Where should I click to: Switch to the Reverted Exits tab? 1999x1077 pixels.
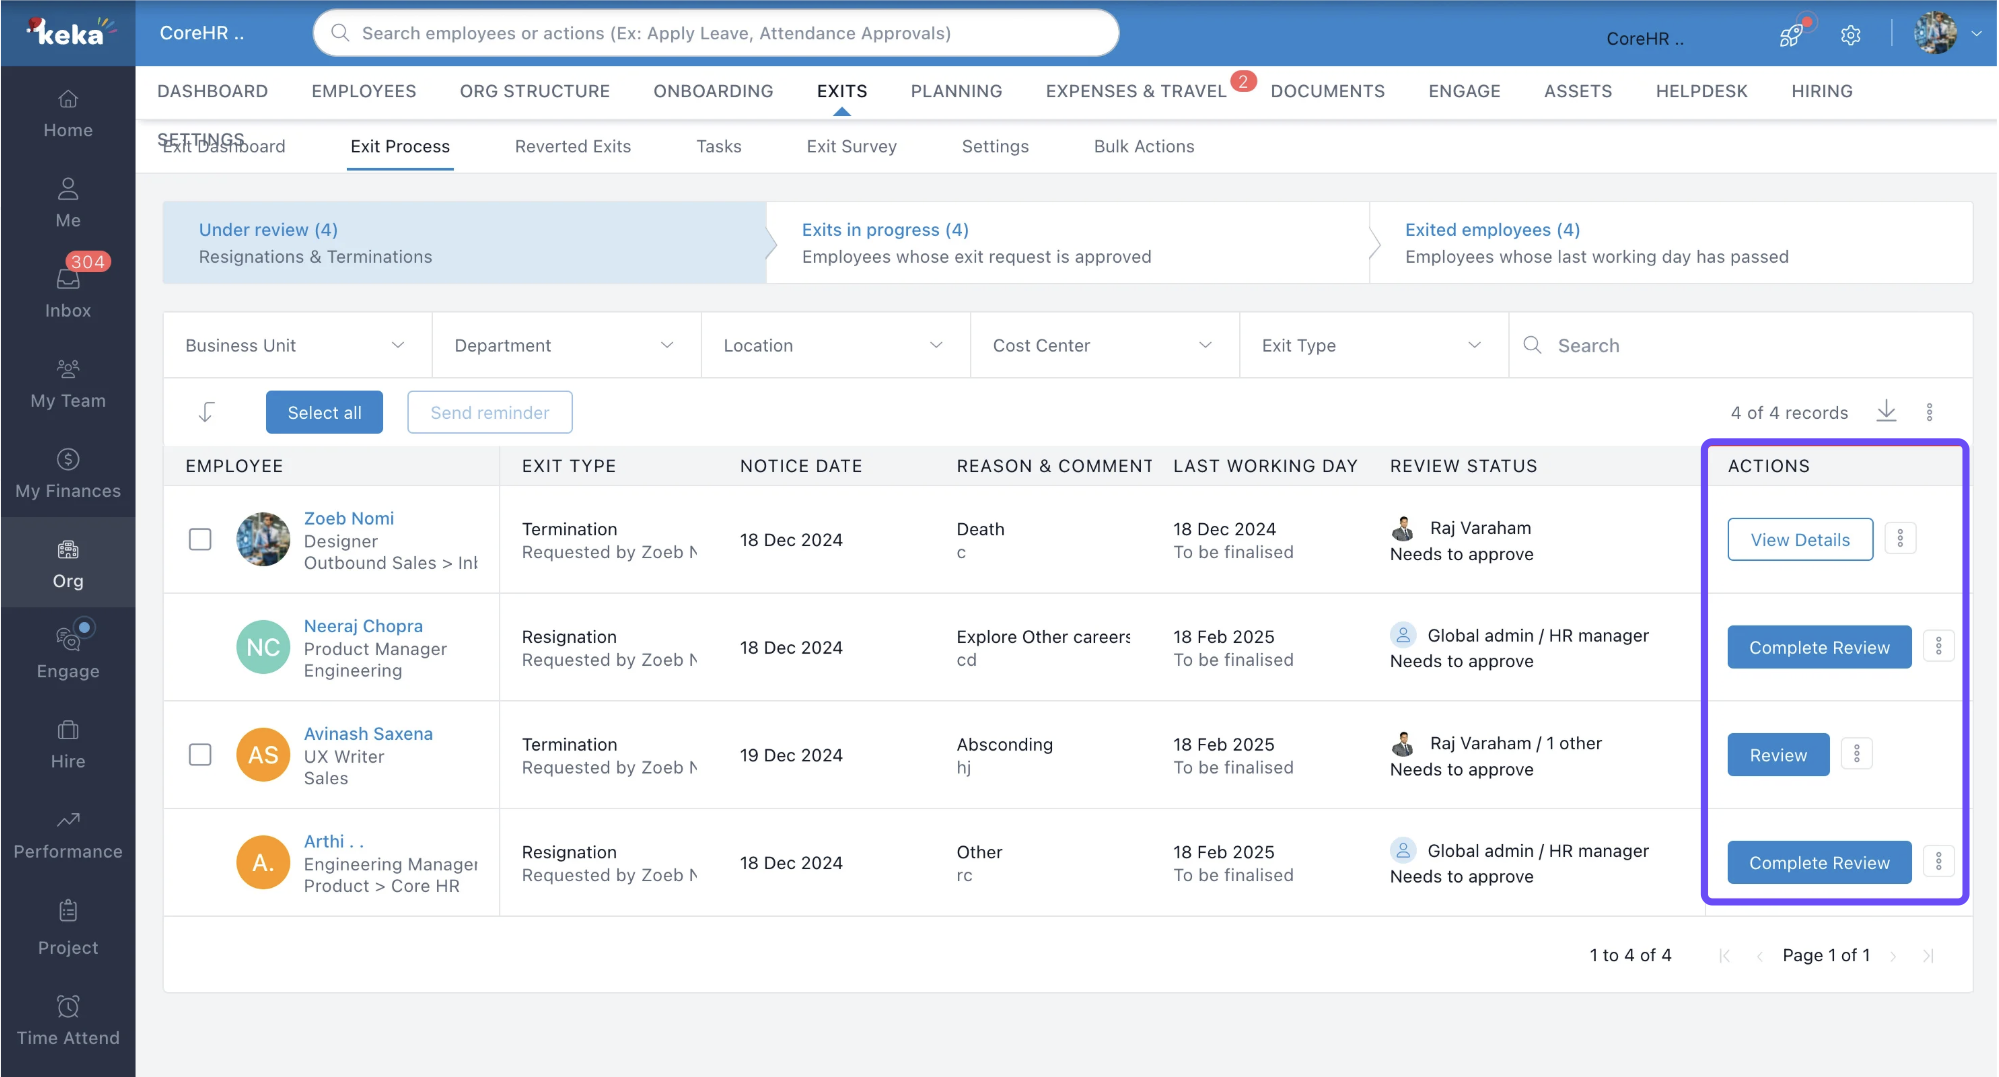(x=572, y=146)
